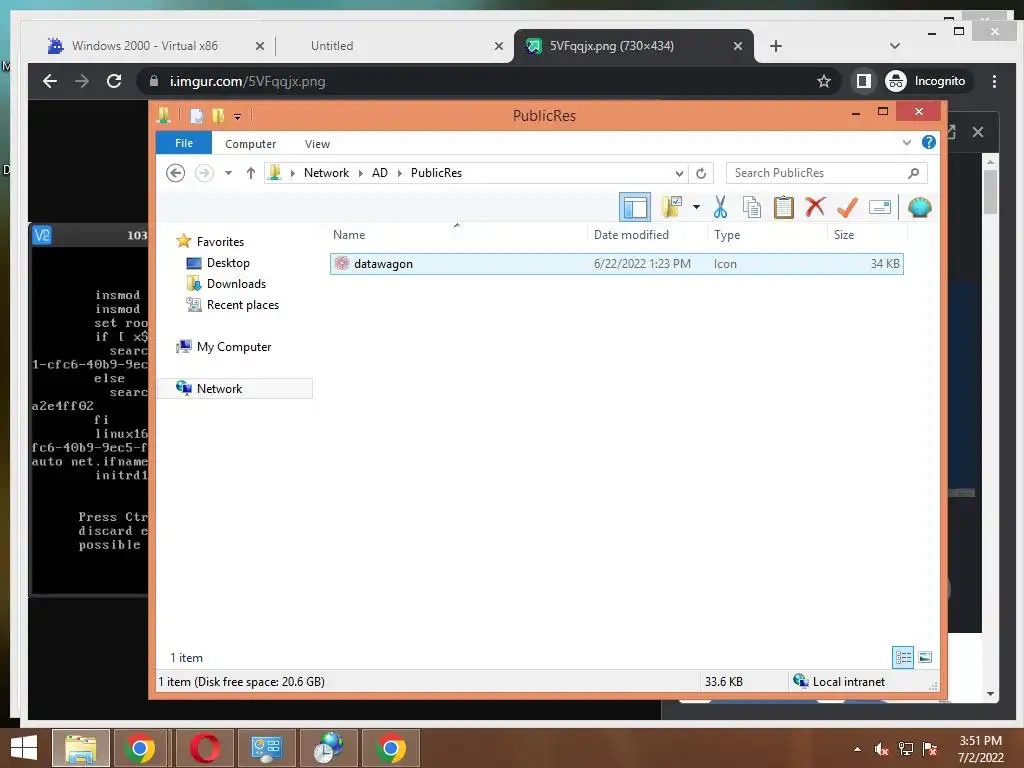This screenshot has width=1024, height=768.
Task: Expand the arrow between Network and AD
Action: 360,173
